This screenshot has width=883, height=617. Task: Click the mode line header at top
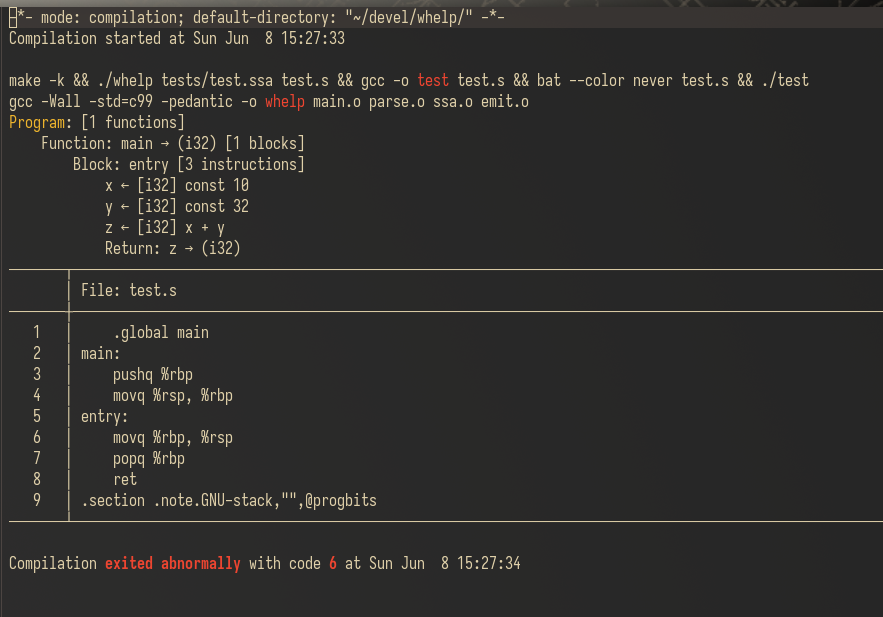pyautogui.click(x=257, y=17)
